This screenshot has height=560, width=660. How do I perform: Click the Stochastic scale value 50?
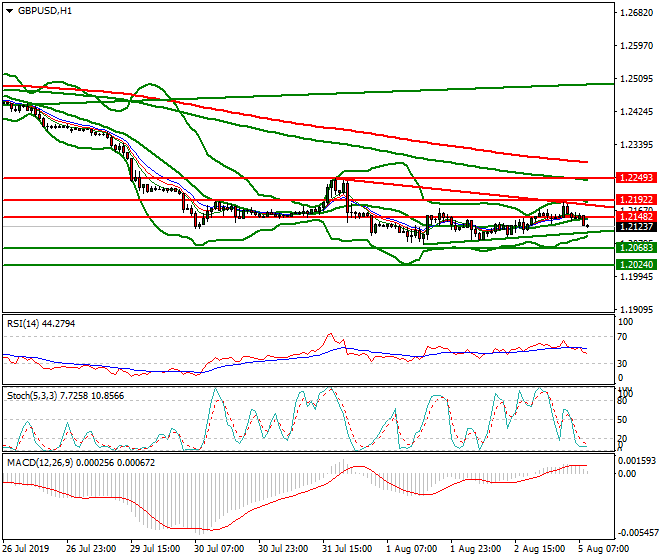pyautogui.click(x=622, y=420)
